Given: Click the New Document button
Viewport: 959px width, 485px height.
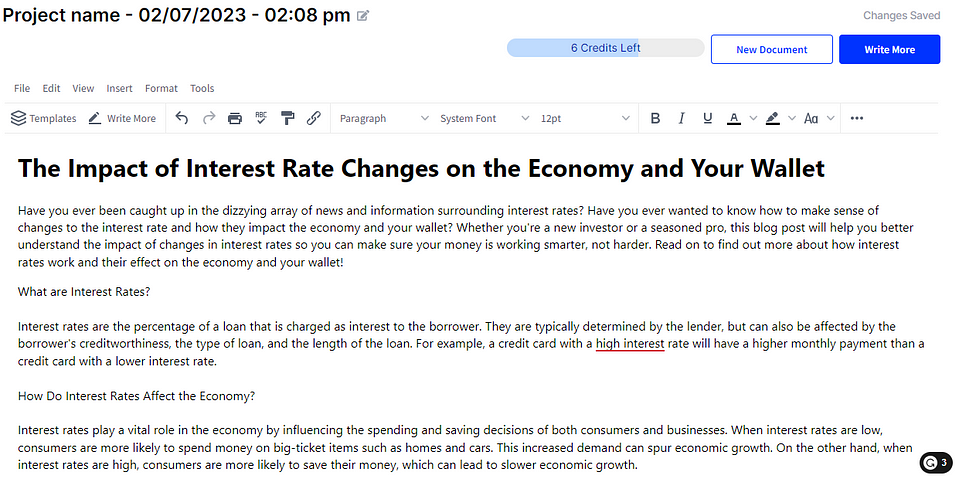Looking at the screenshot, I should point(771,49).
